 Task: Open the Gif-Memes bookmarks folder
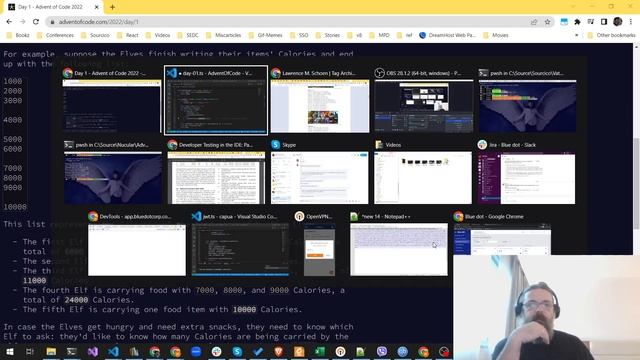click(265, 35)
